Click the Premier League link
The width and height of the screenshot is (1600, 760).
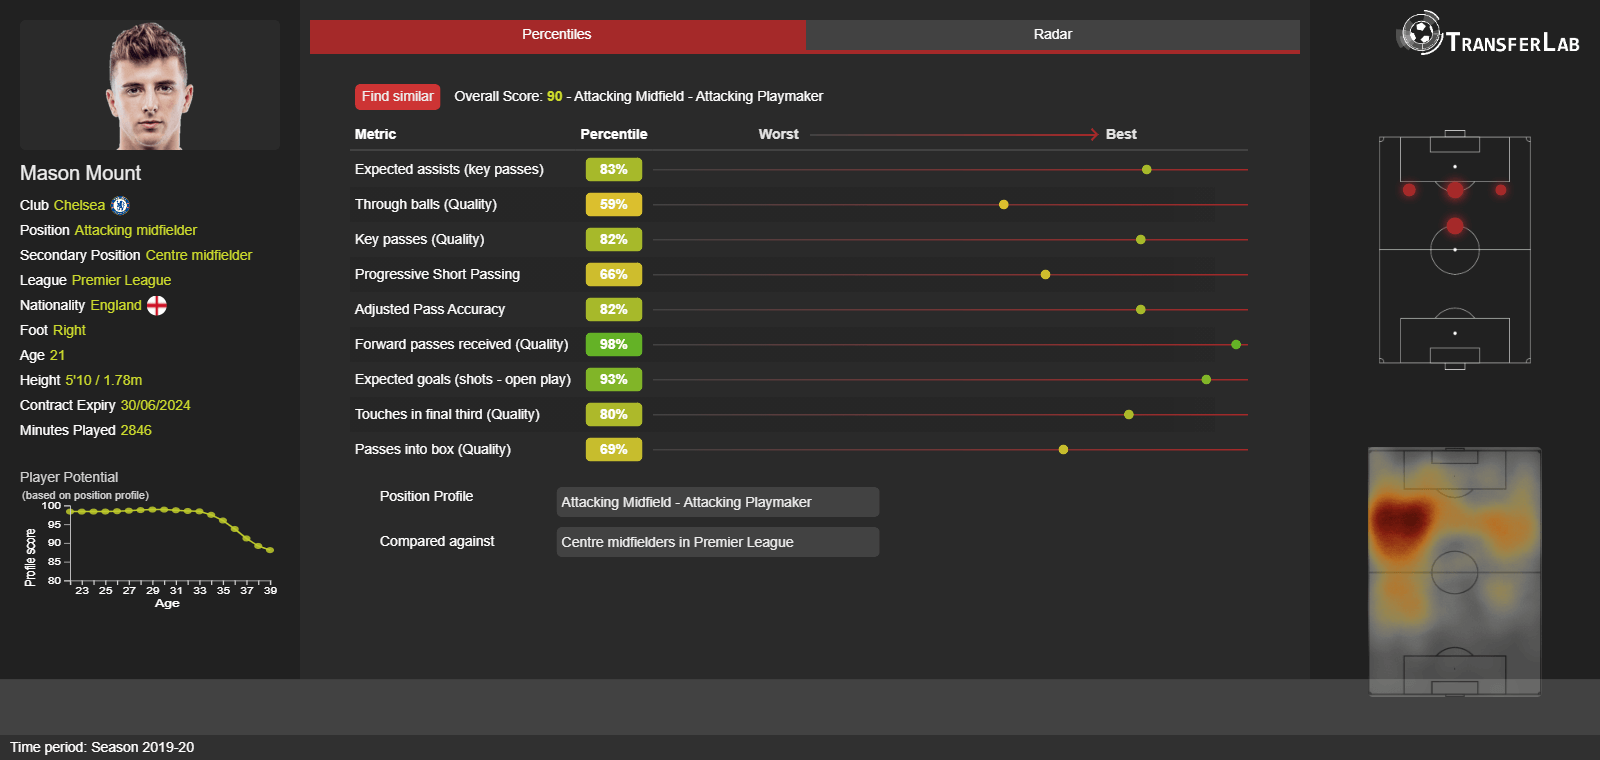tap(121, 280)
